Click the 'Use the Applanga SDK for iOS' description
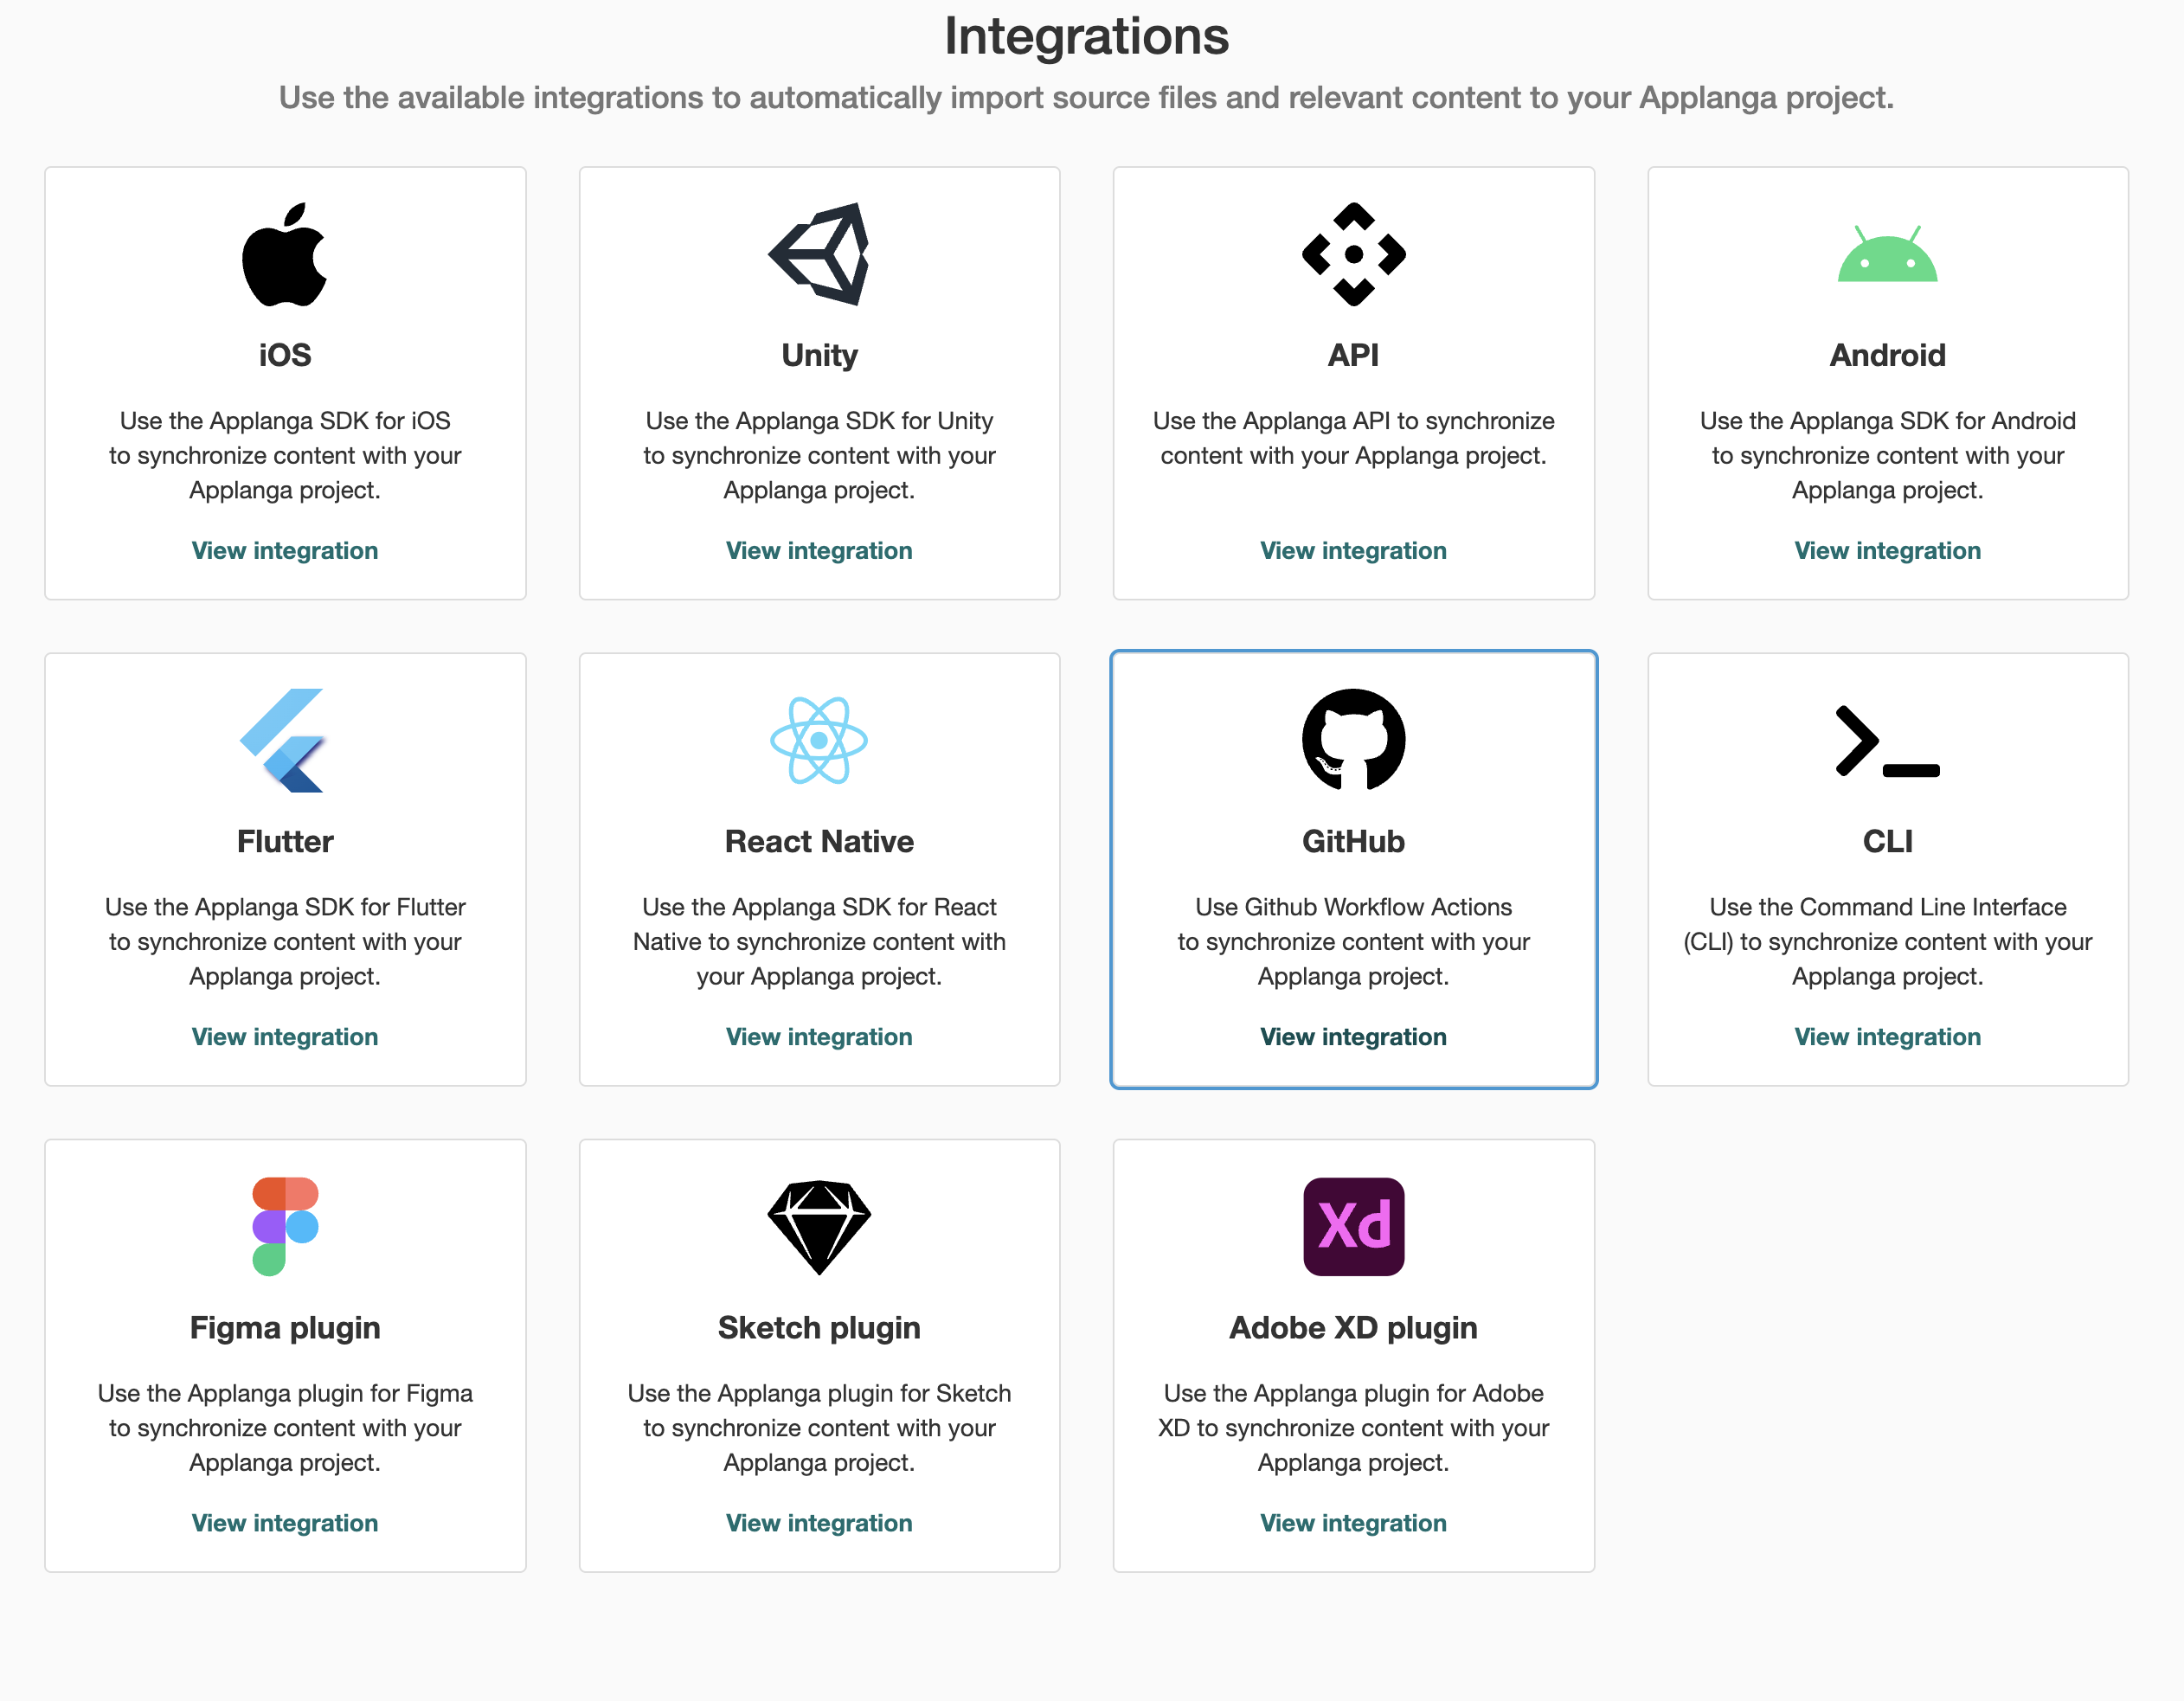This screenshot has width=2184, height=1701. pyautogui.click(x=285, y=456)
